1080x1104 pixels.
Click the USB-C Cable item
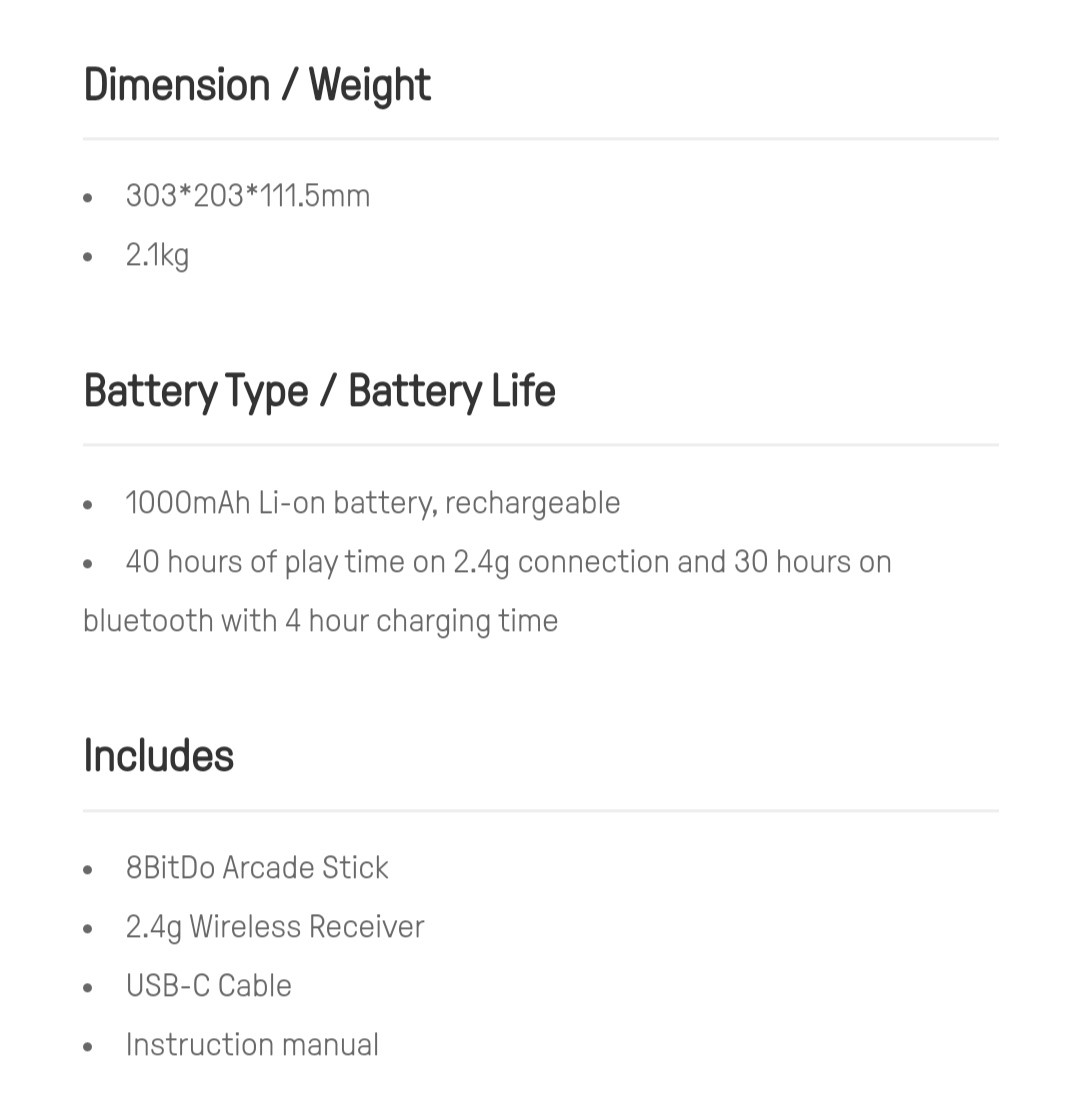(208, 986)
